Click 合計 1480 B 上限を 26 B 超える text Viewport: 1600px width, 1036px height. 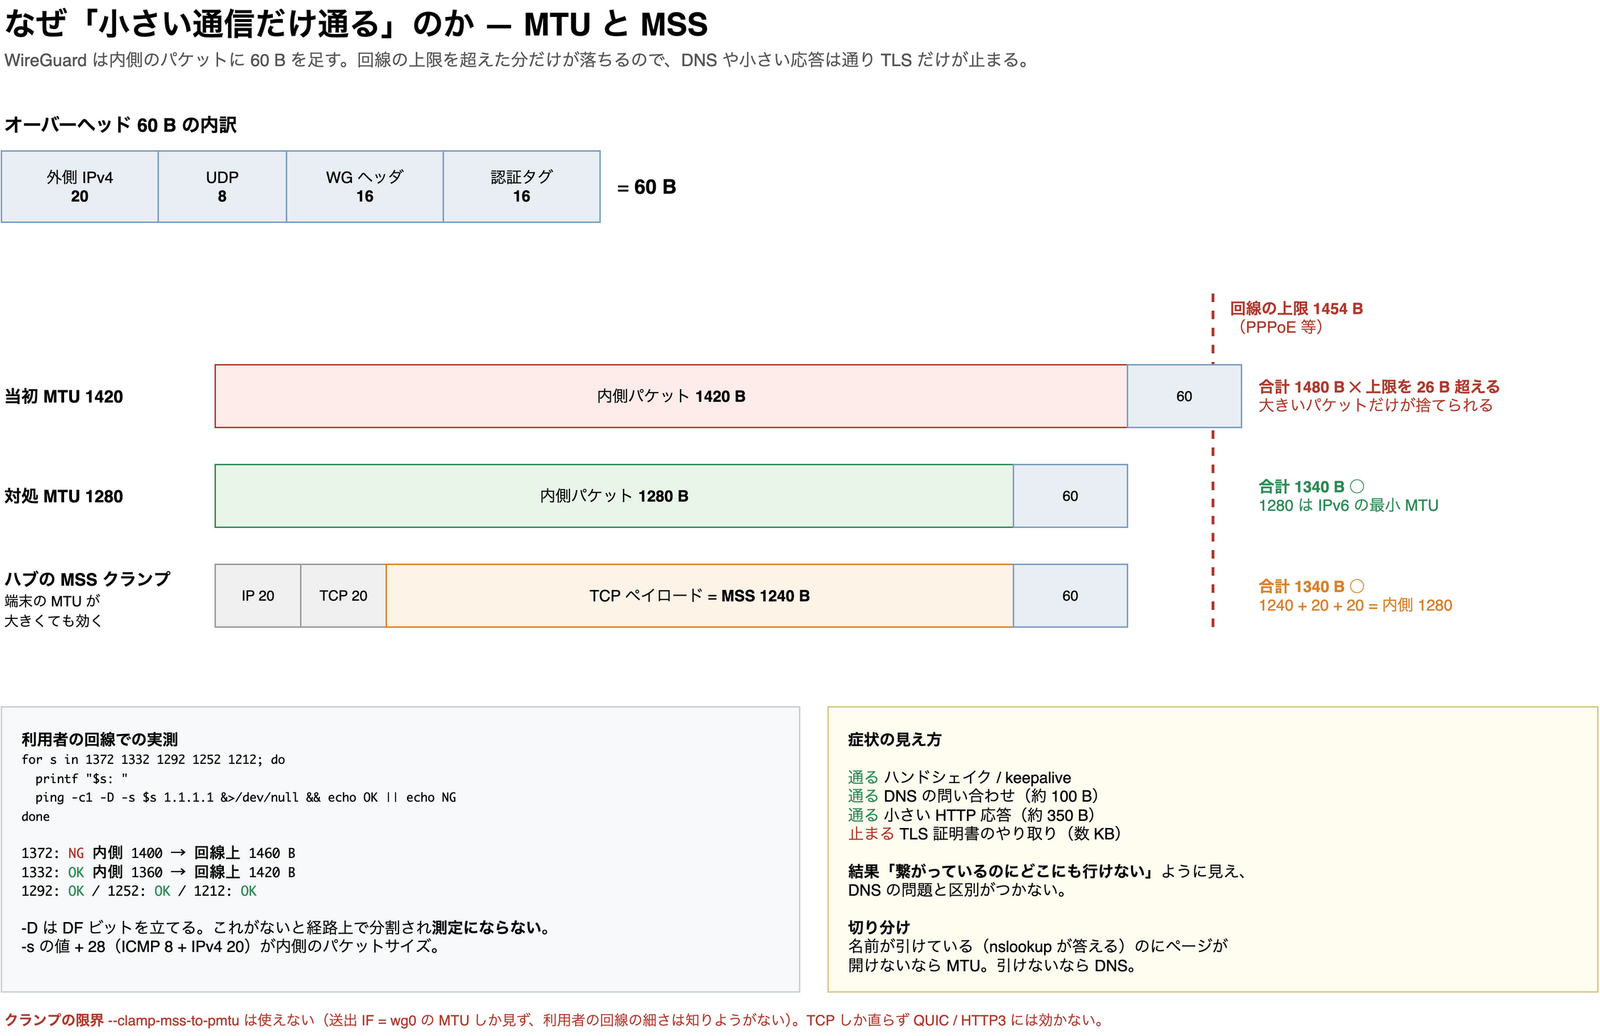click(1379, 387)
